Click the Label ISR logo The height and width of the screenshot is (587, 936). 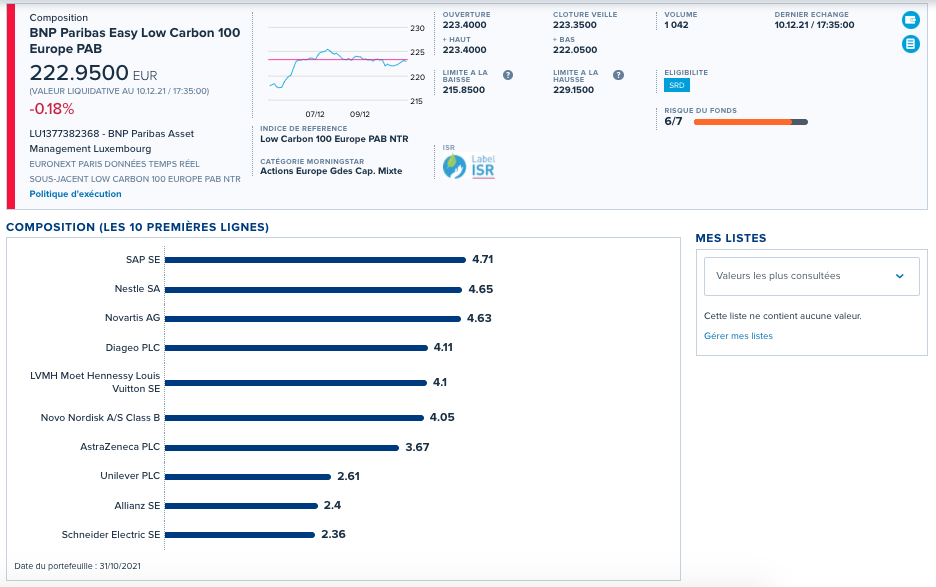(x=469, y=167)
